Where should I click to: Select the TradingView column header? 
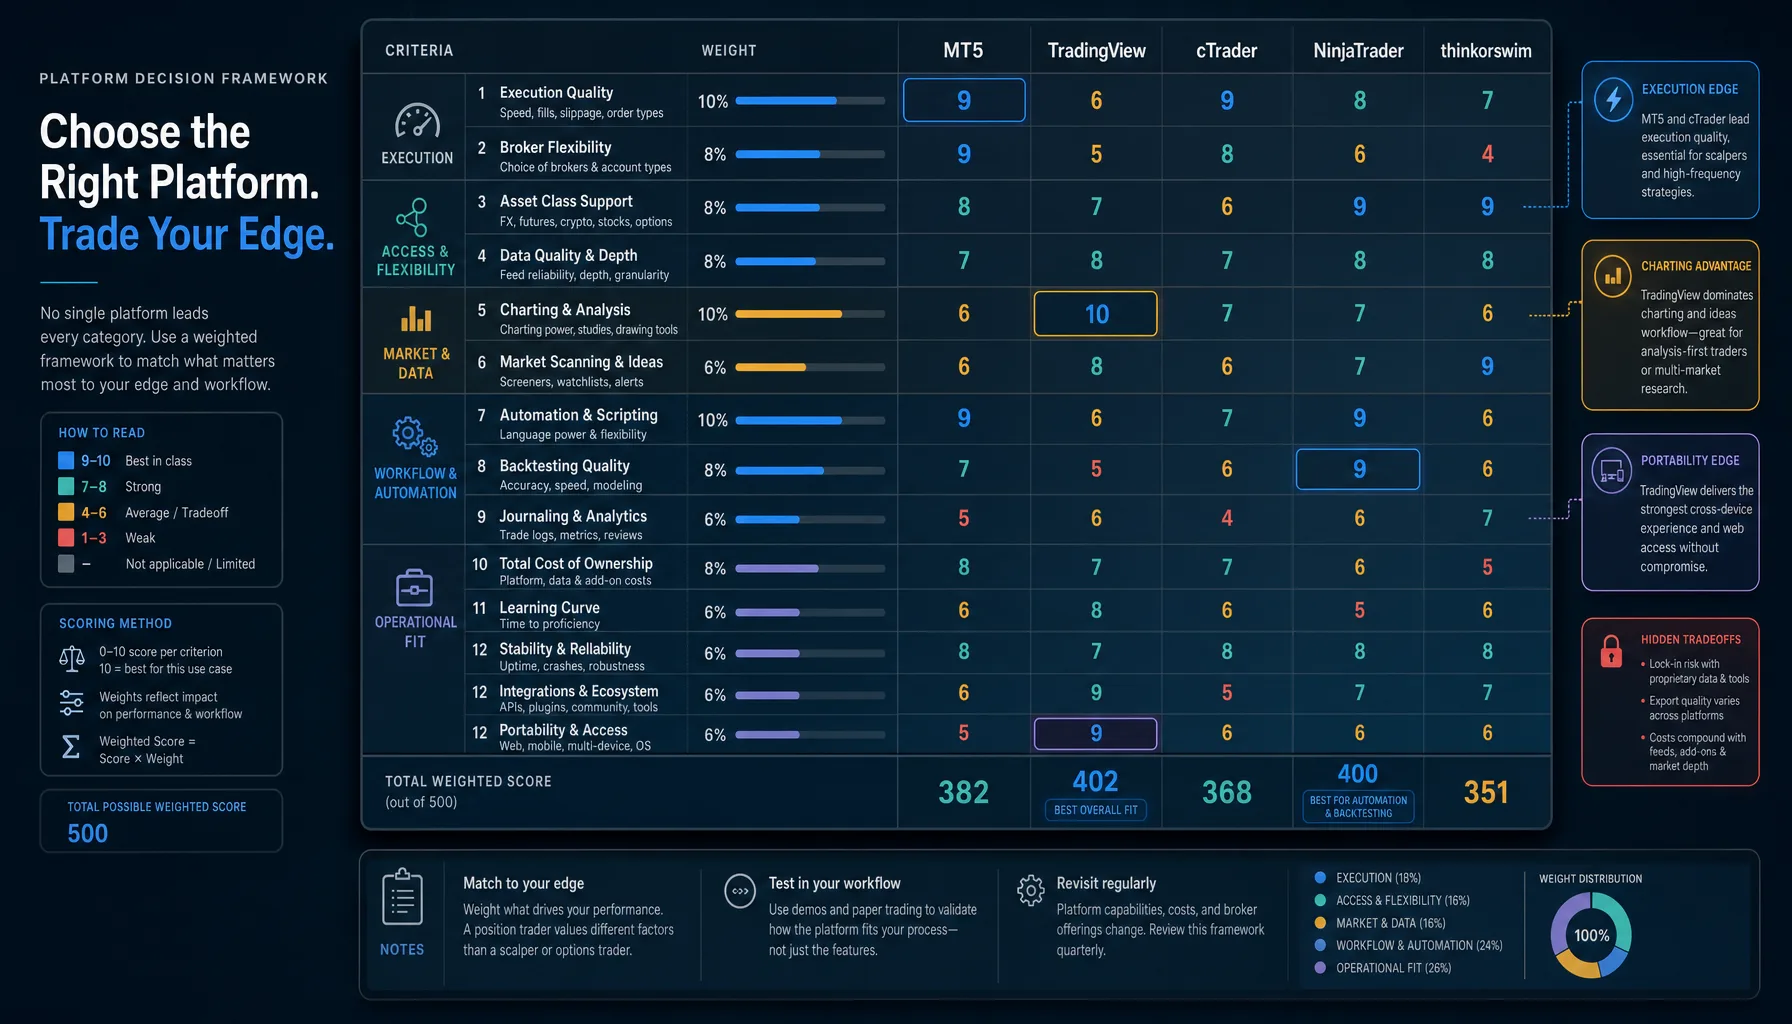pos(1096,50)
